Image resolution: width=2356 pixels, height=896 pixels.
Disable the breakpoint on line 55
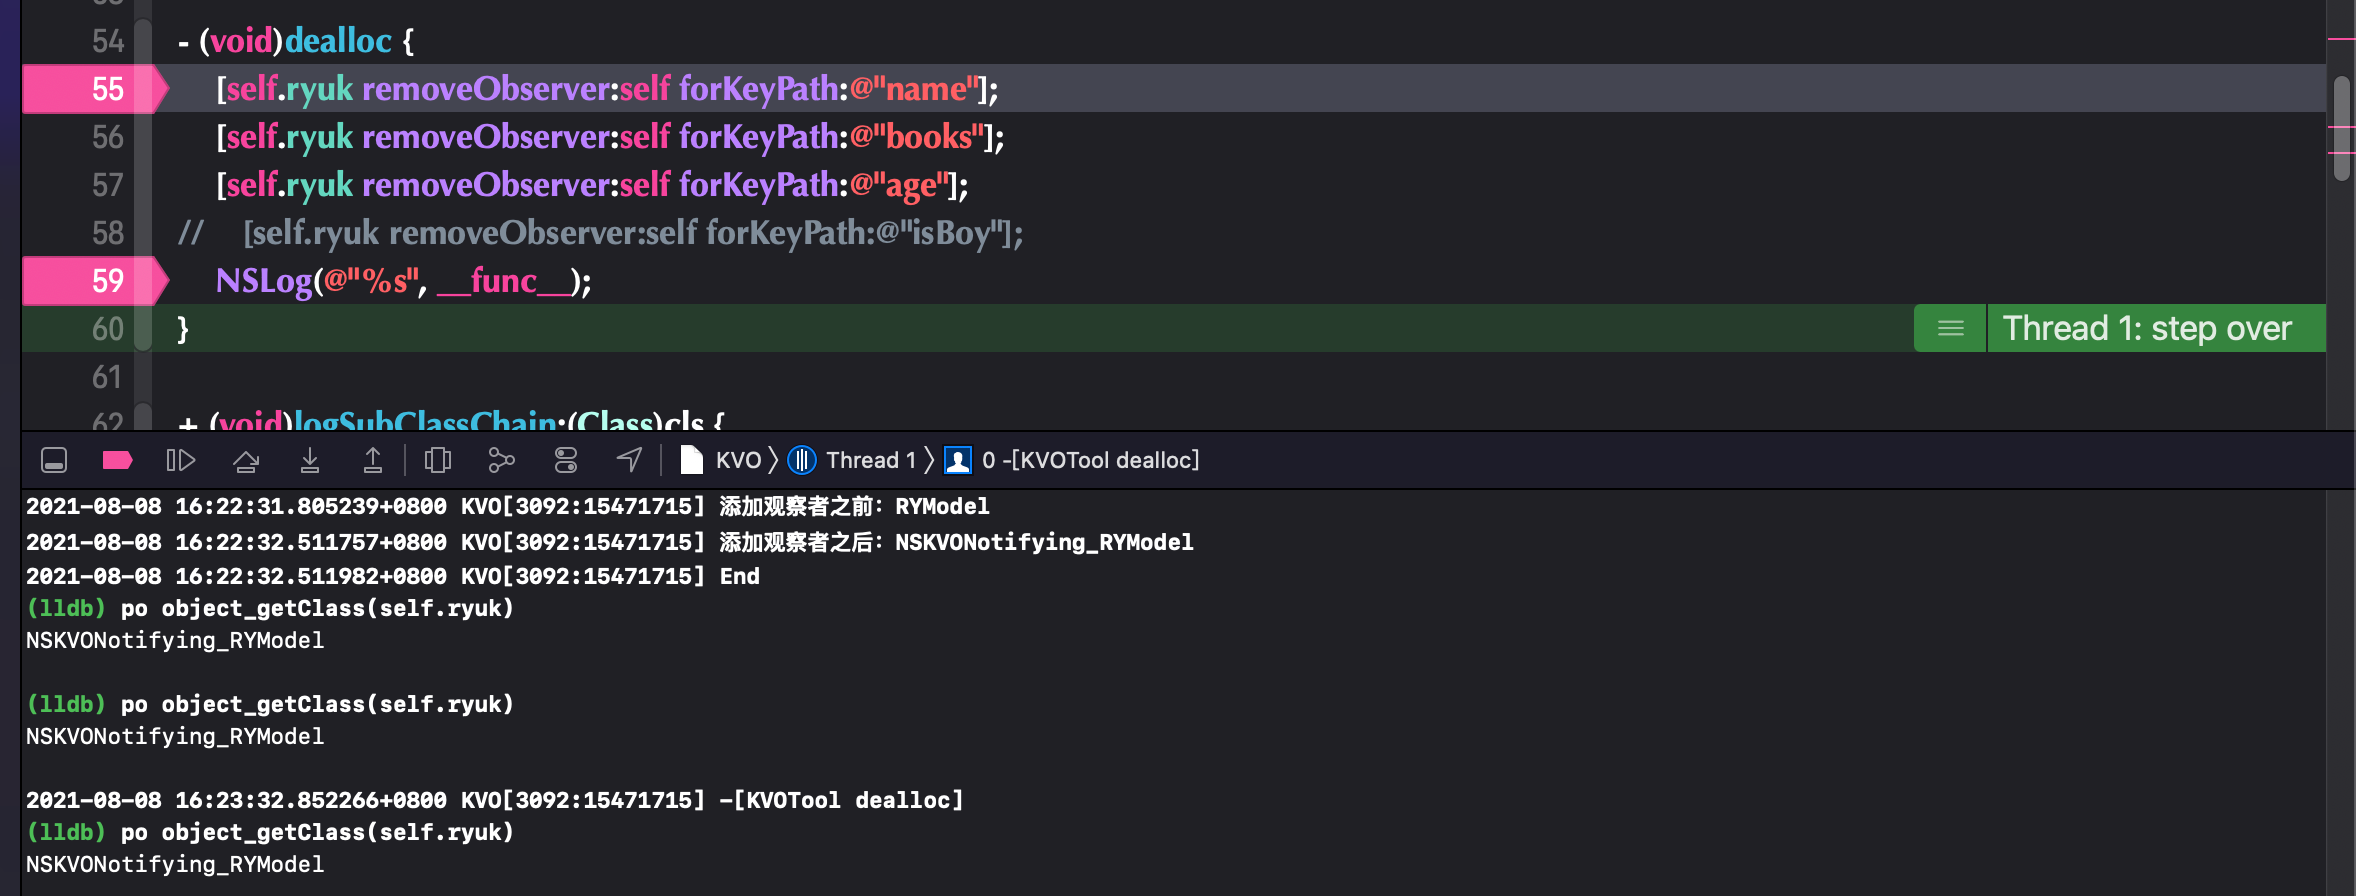tap(93, 89)
